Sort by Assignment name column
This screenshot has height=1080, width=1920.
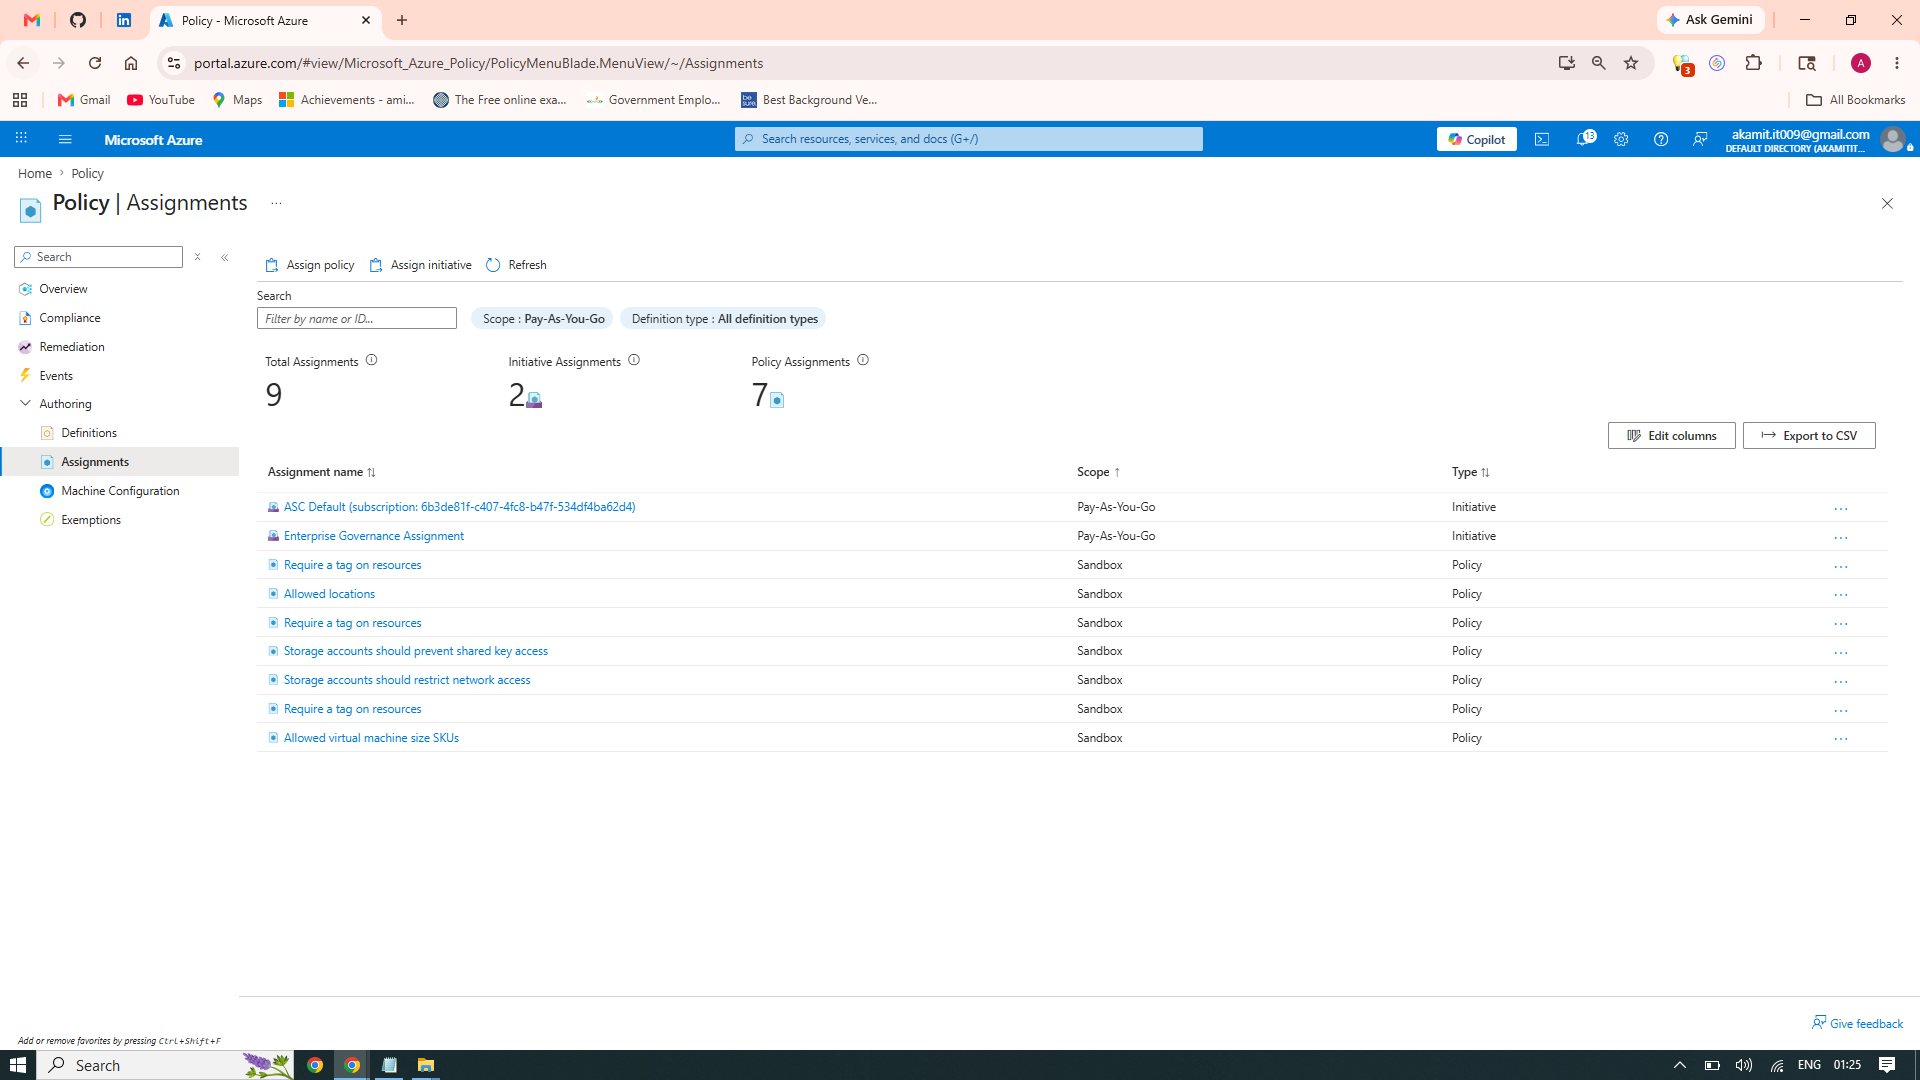321,472
